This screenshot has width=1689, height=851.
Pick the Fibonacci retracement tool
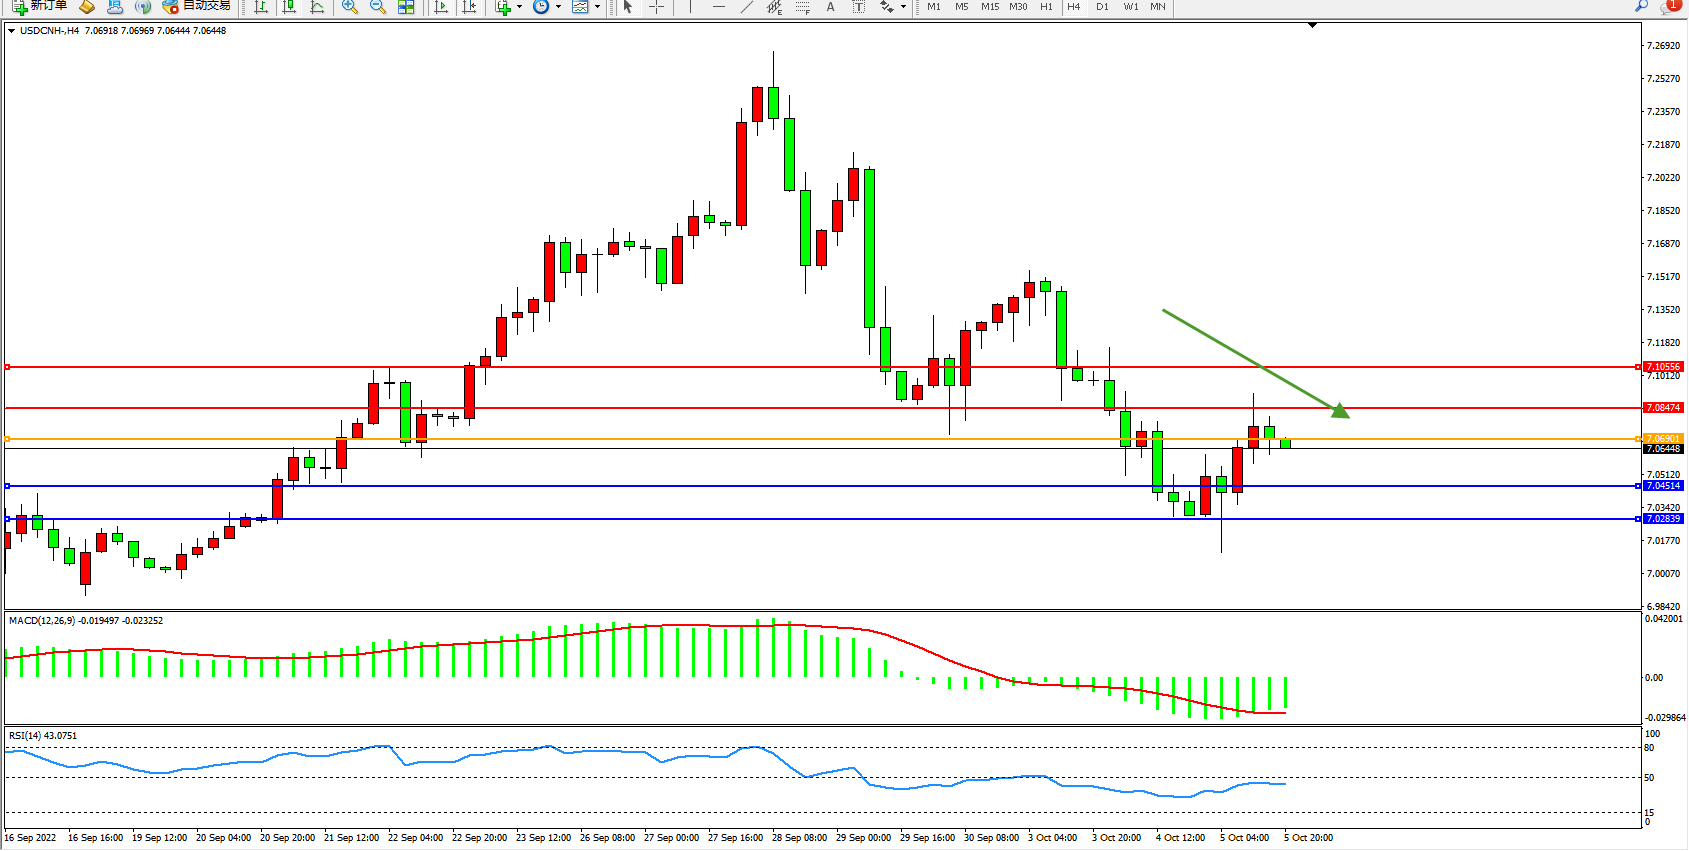803,7
